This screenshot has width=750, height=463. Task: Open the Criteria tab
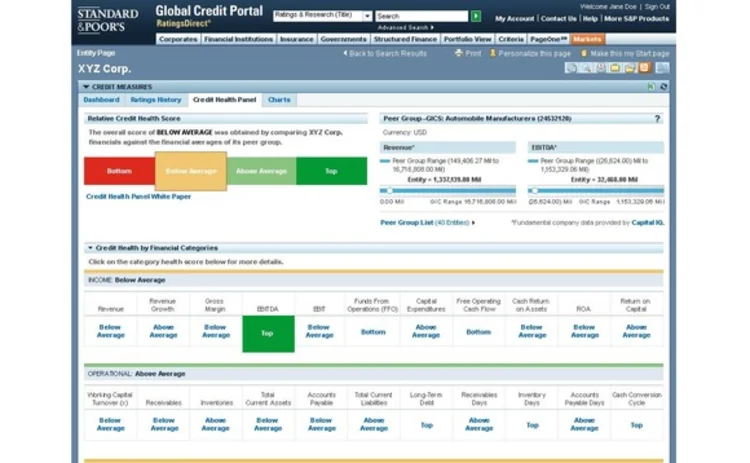(x=511, y=39)
